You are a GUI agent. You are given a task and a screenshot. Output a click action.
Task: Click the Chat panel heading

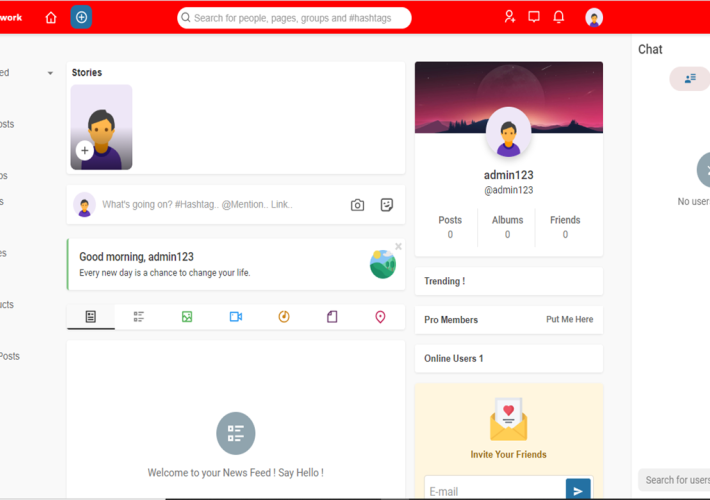pyautogui.click(x=650, y=49)
